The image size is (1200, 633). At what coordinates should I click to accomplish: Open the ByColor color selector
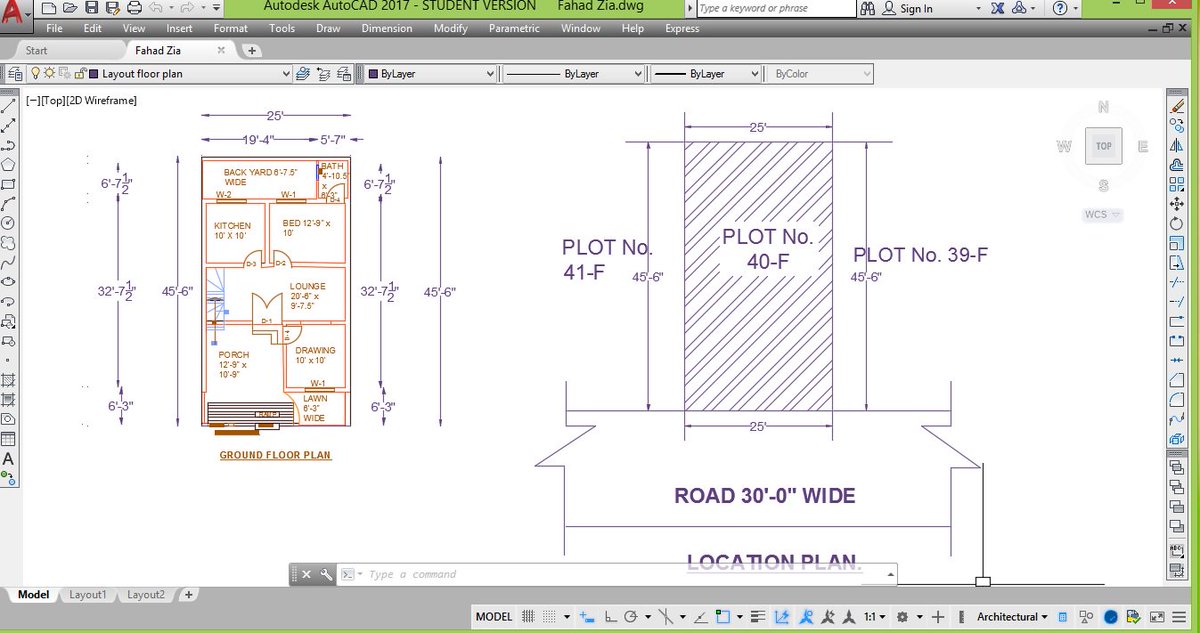pyautogui.click(x=868, y=73)
